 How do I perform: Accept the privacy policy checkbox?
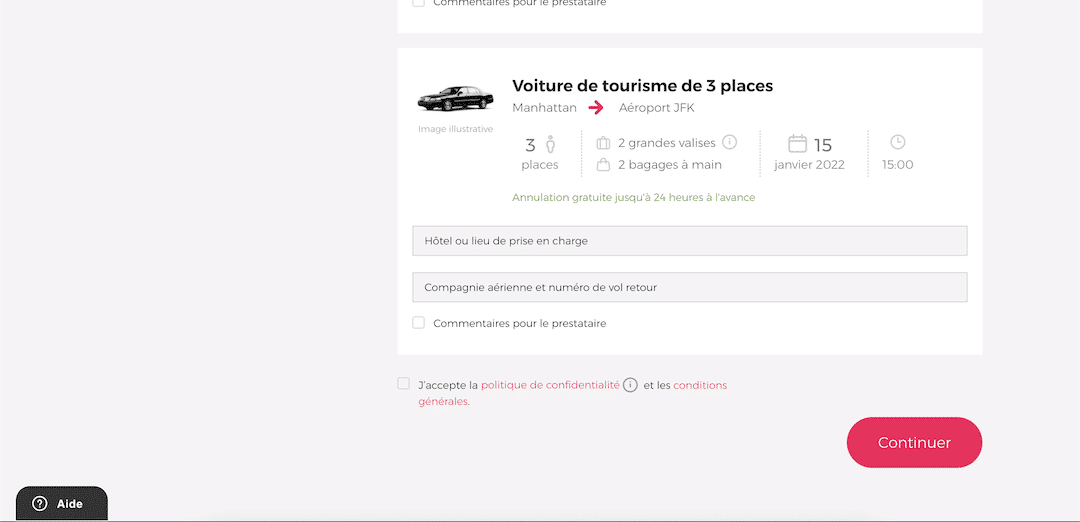coord(403,384)
